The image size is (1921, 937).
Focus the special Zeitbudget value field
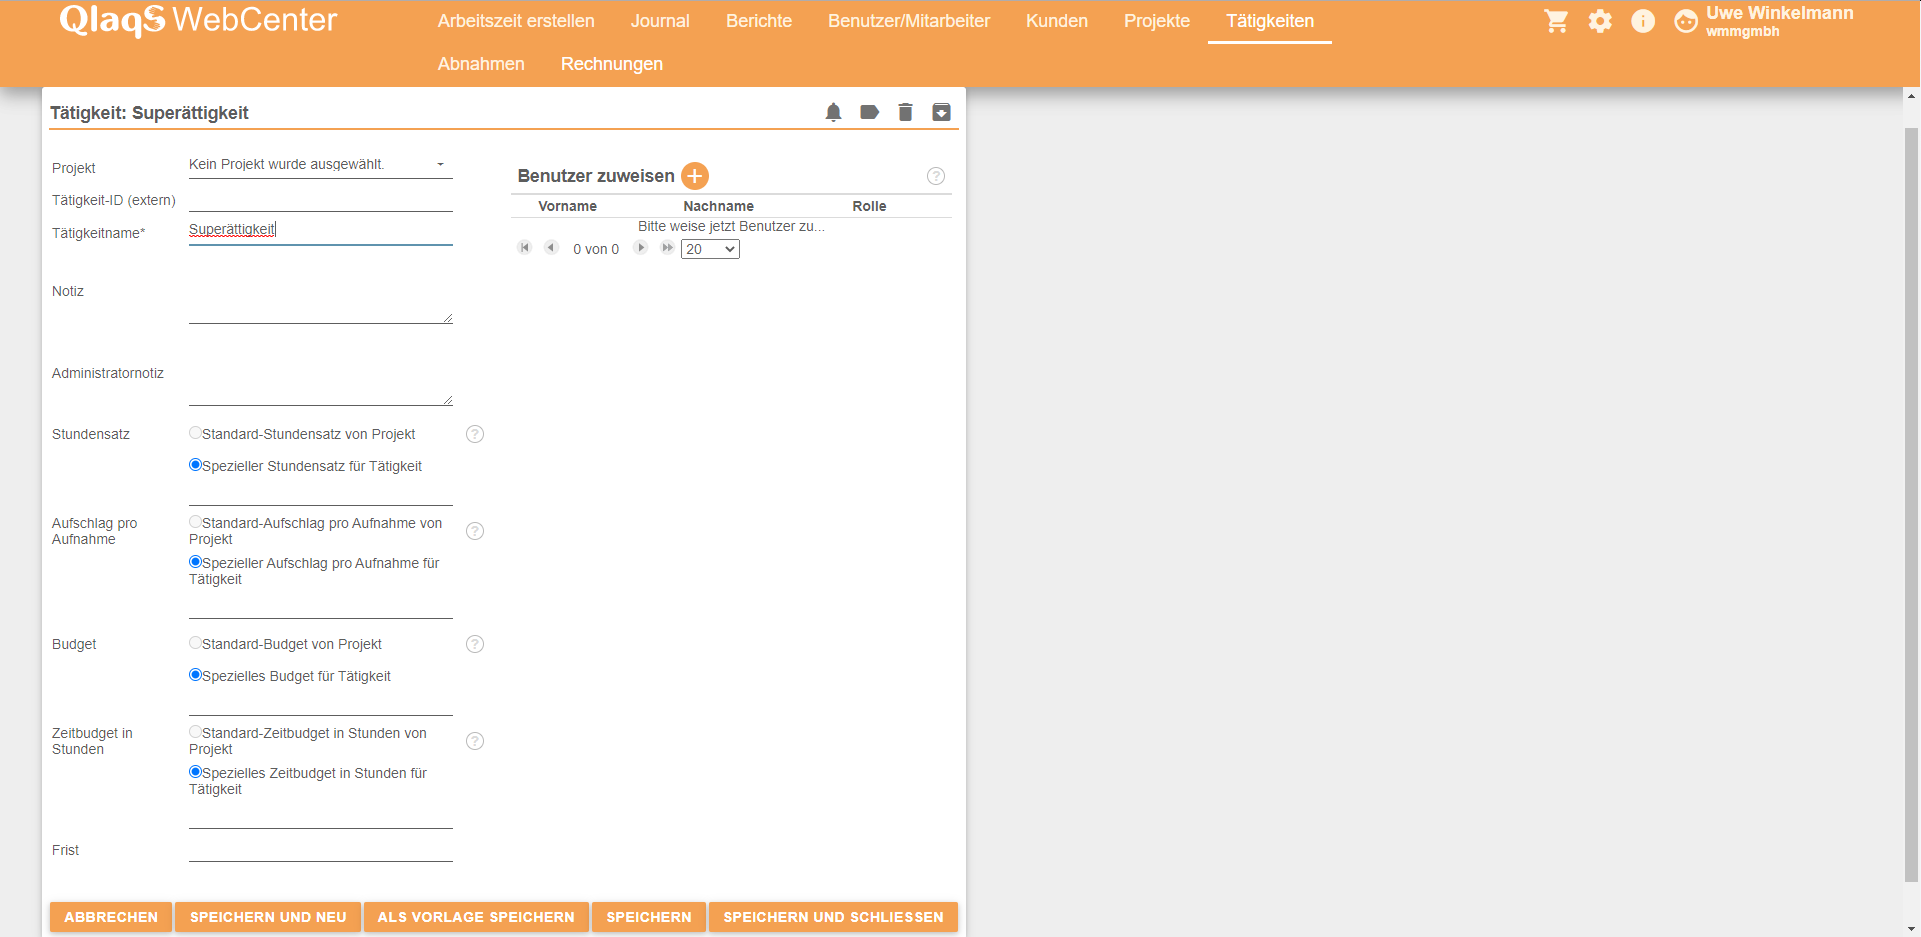coord(320,816)
